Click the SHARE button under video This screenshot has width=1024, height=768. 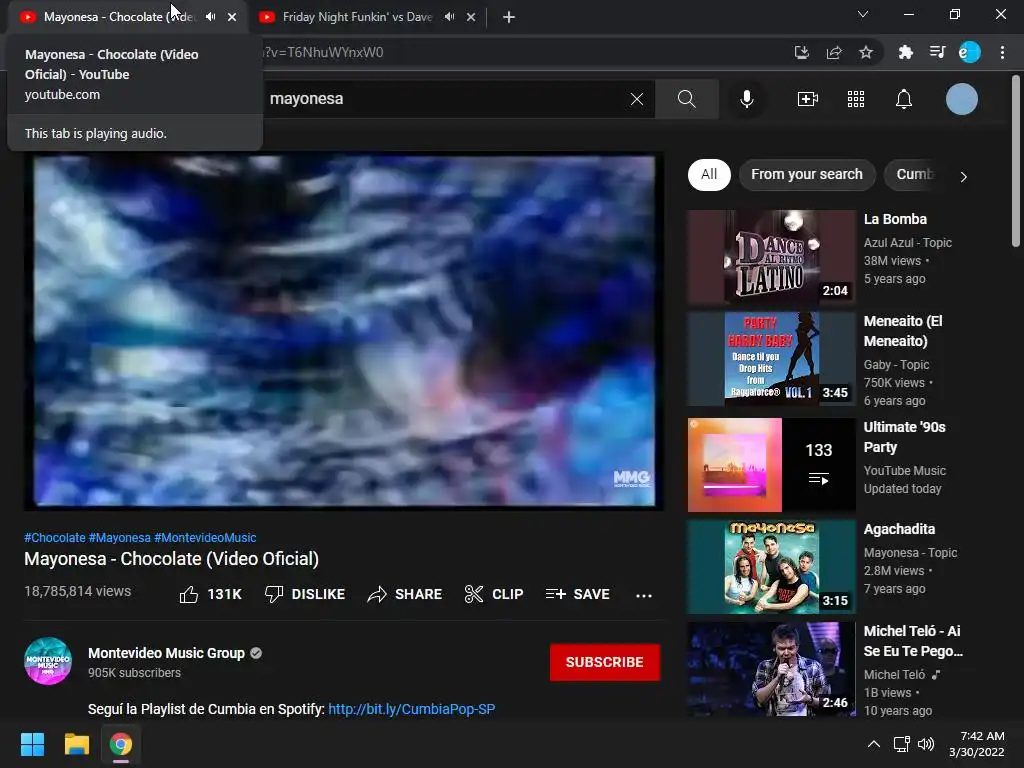(405, 594)
